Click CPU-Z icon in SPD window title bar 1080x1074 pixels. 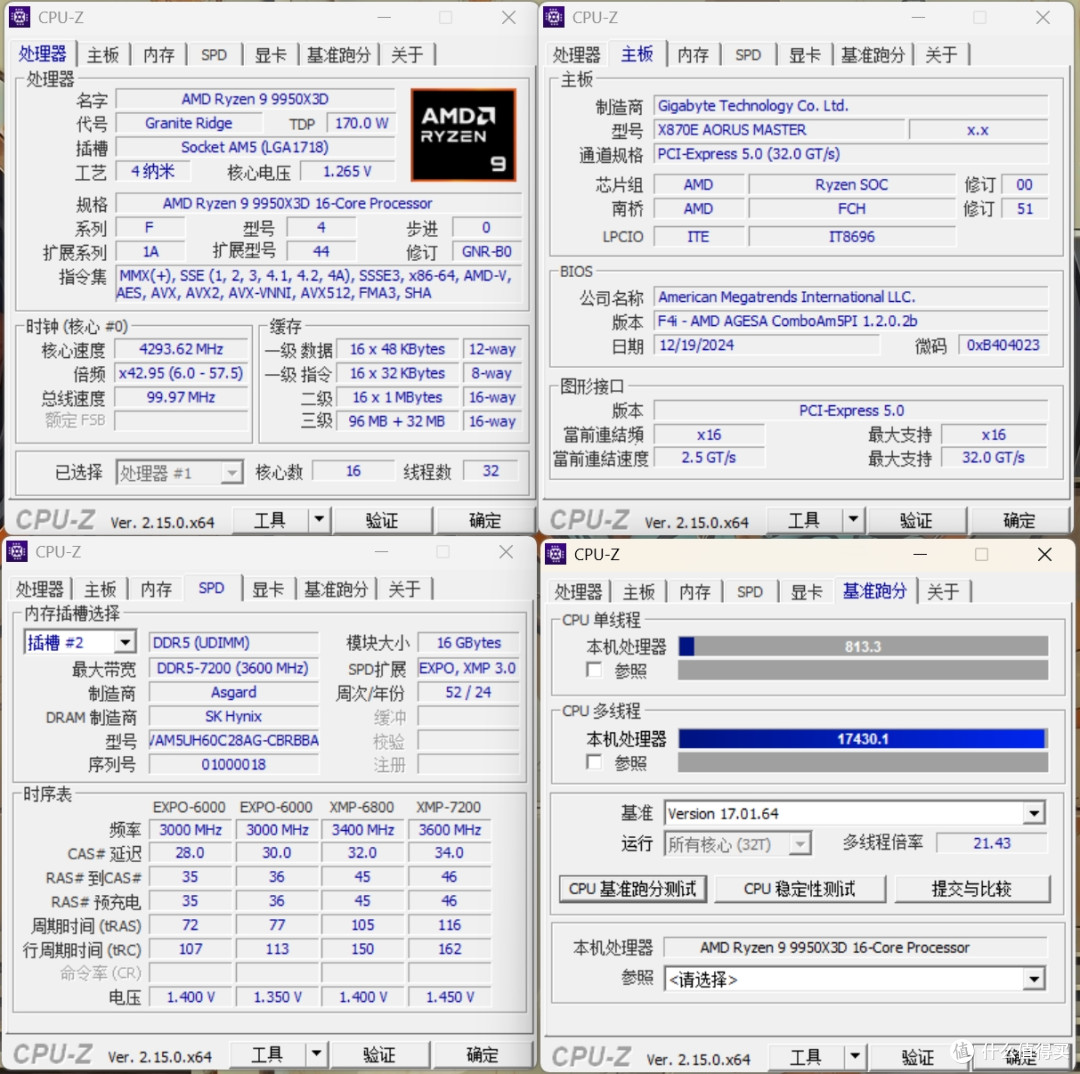point(17,551)
